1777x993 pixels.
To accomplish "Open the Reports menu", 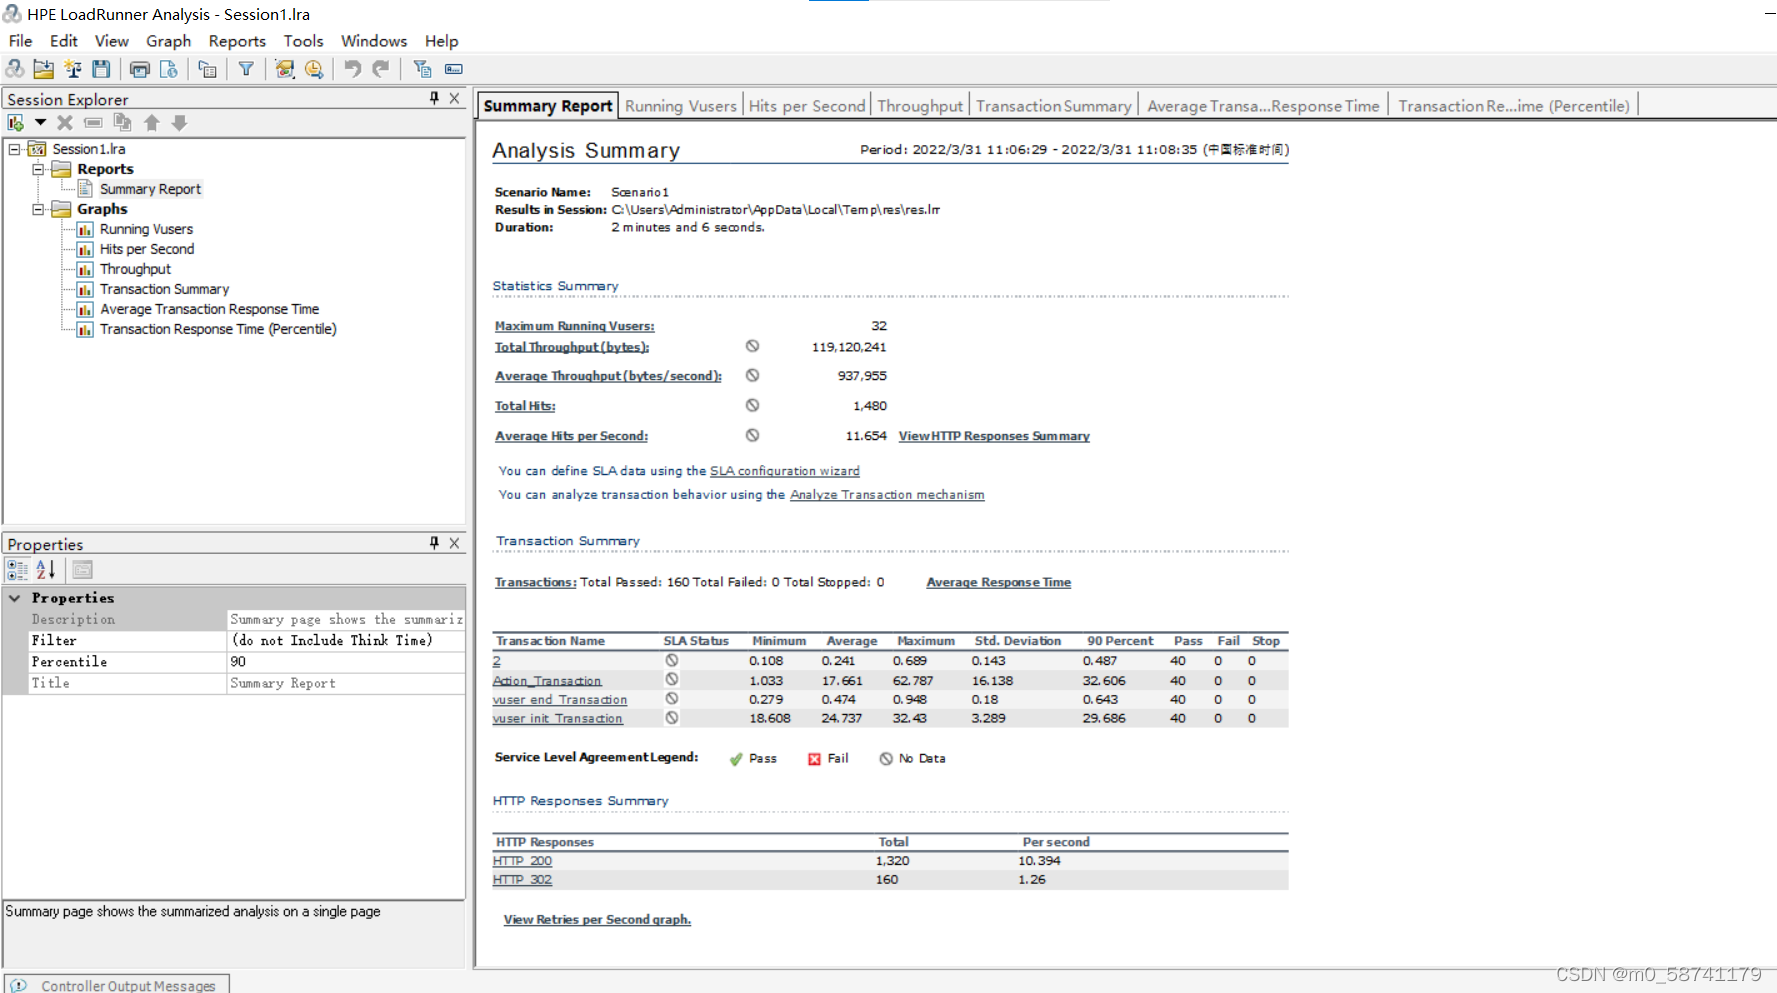I will 237,41.
